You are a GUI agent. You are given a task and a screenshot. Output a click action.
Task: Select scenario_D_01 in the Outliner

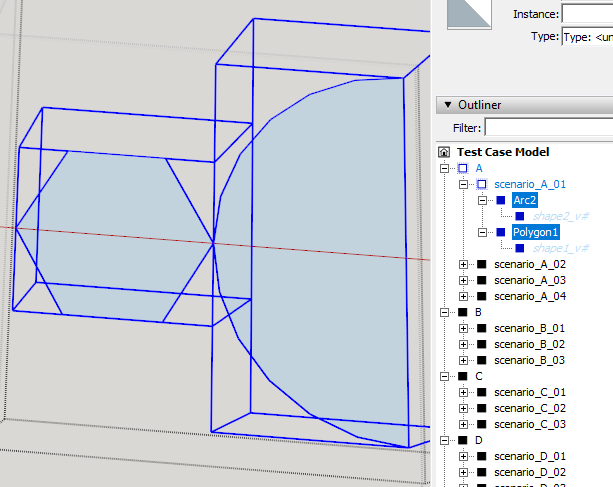(x=530, y=457)
